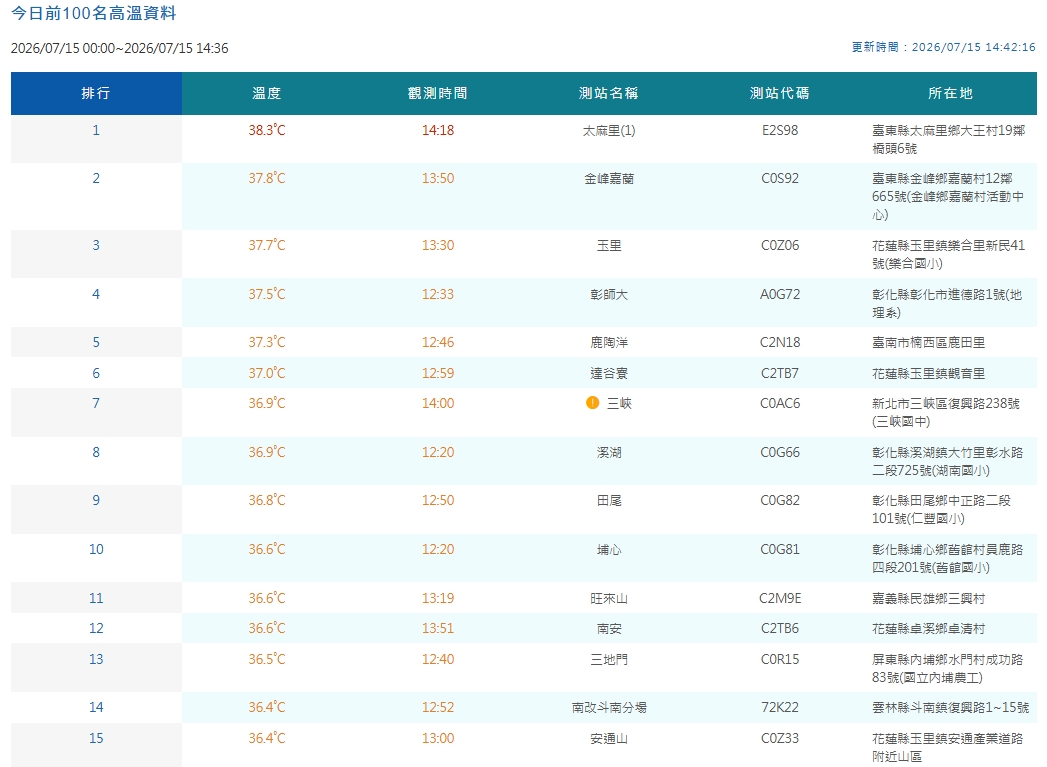Sort by the 排行 column header
The image size is (1047, 767).
pyautogui.click(x=96, y=93)
